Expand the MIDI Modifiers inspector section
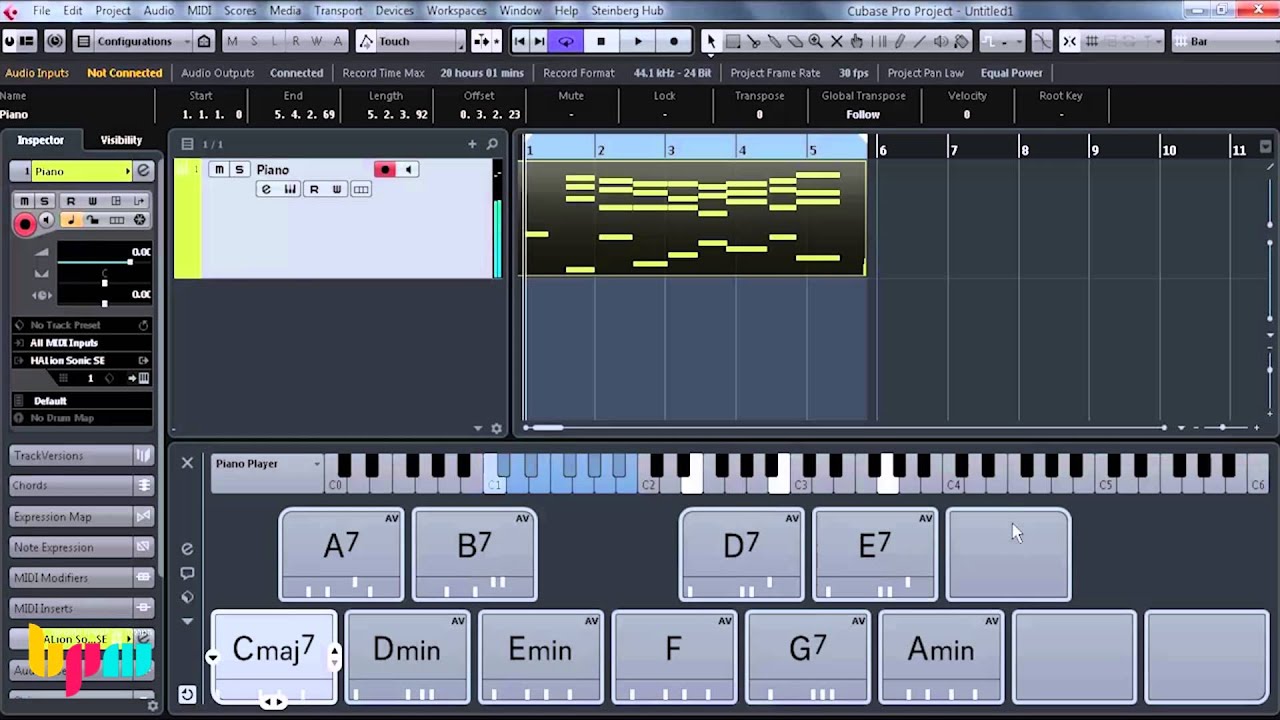This screenshot has height=720, width=1280. click(x=82, y=578)
